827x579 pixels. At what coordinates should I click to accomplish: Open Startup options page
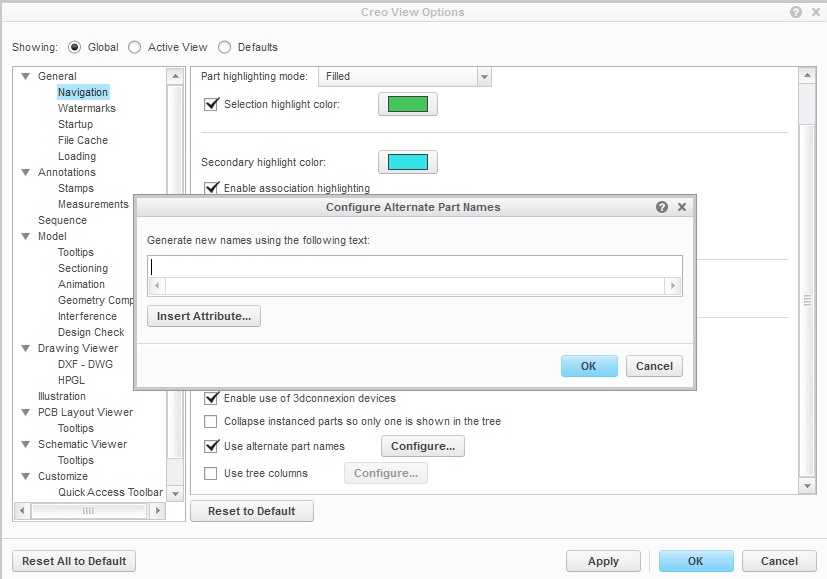click(x=75, y=124)
